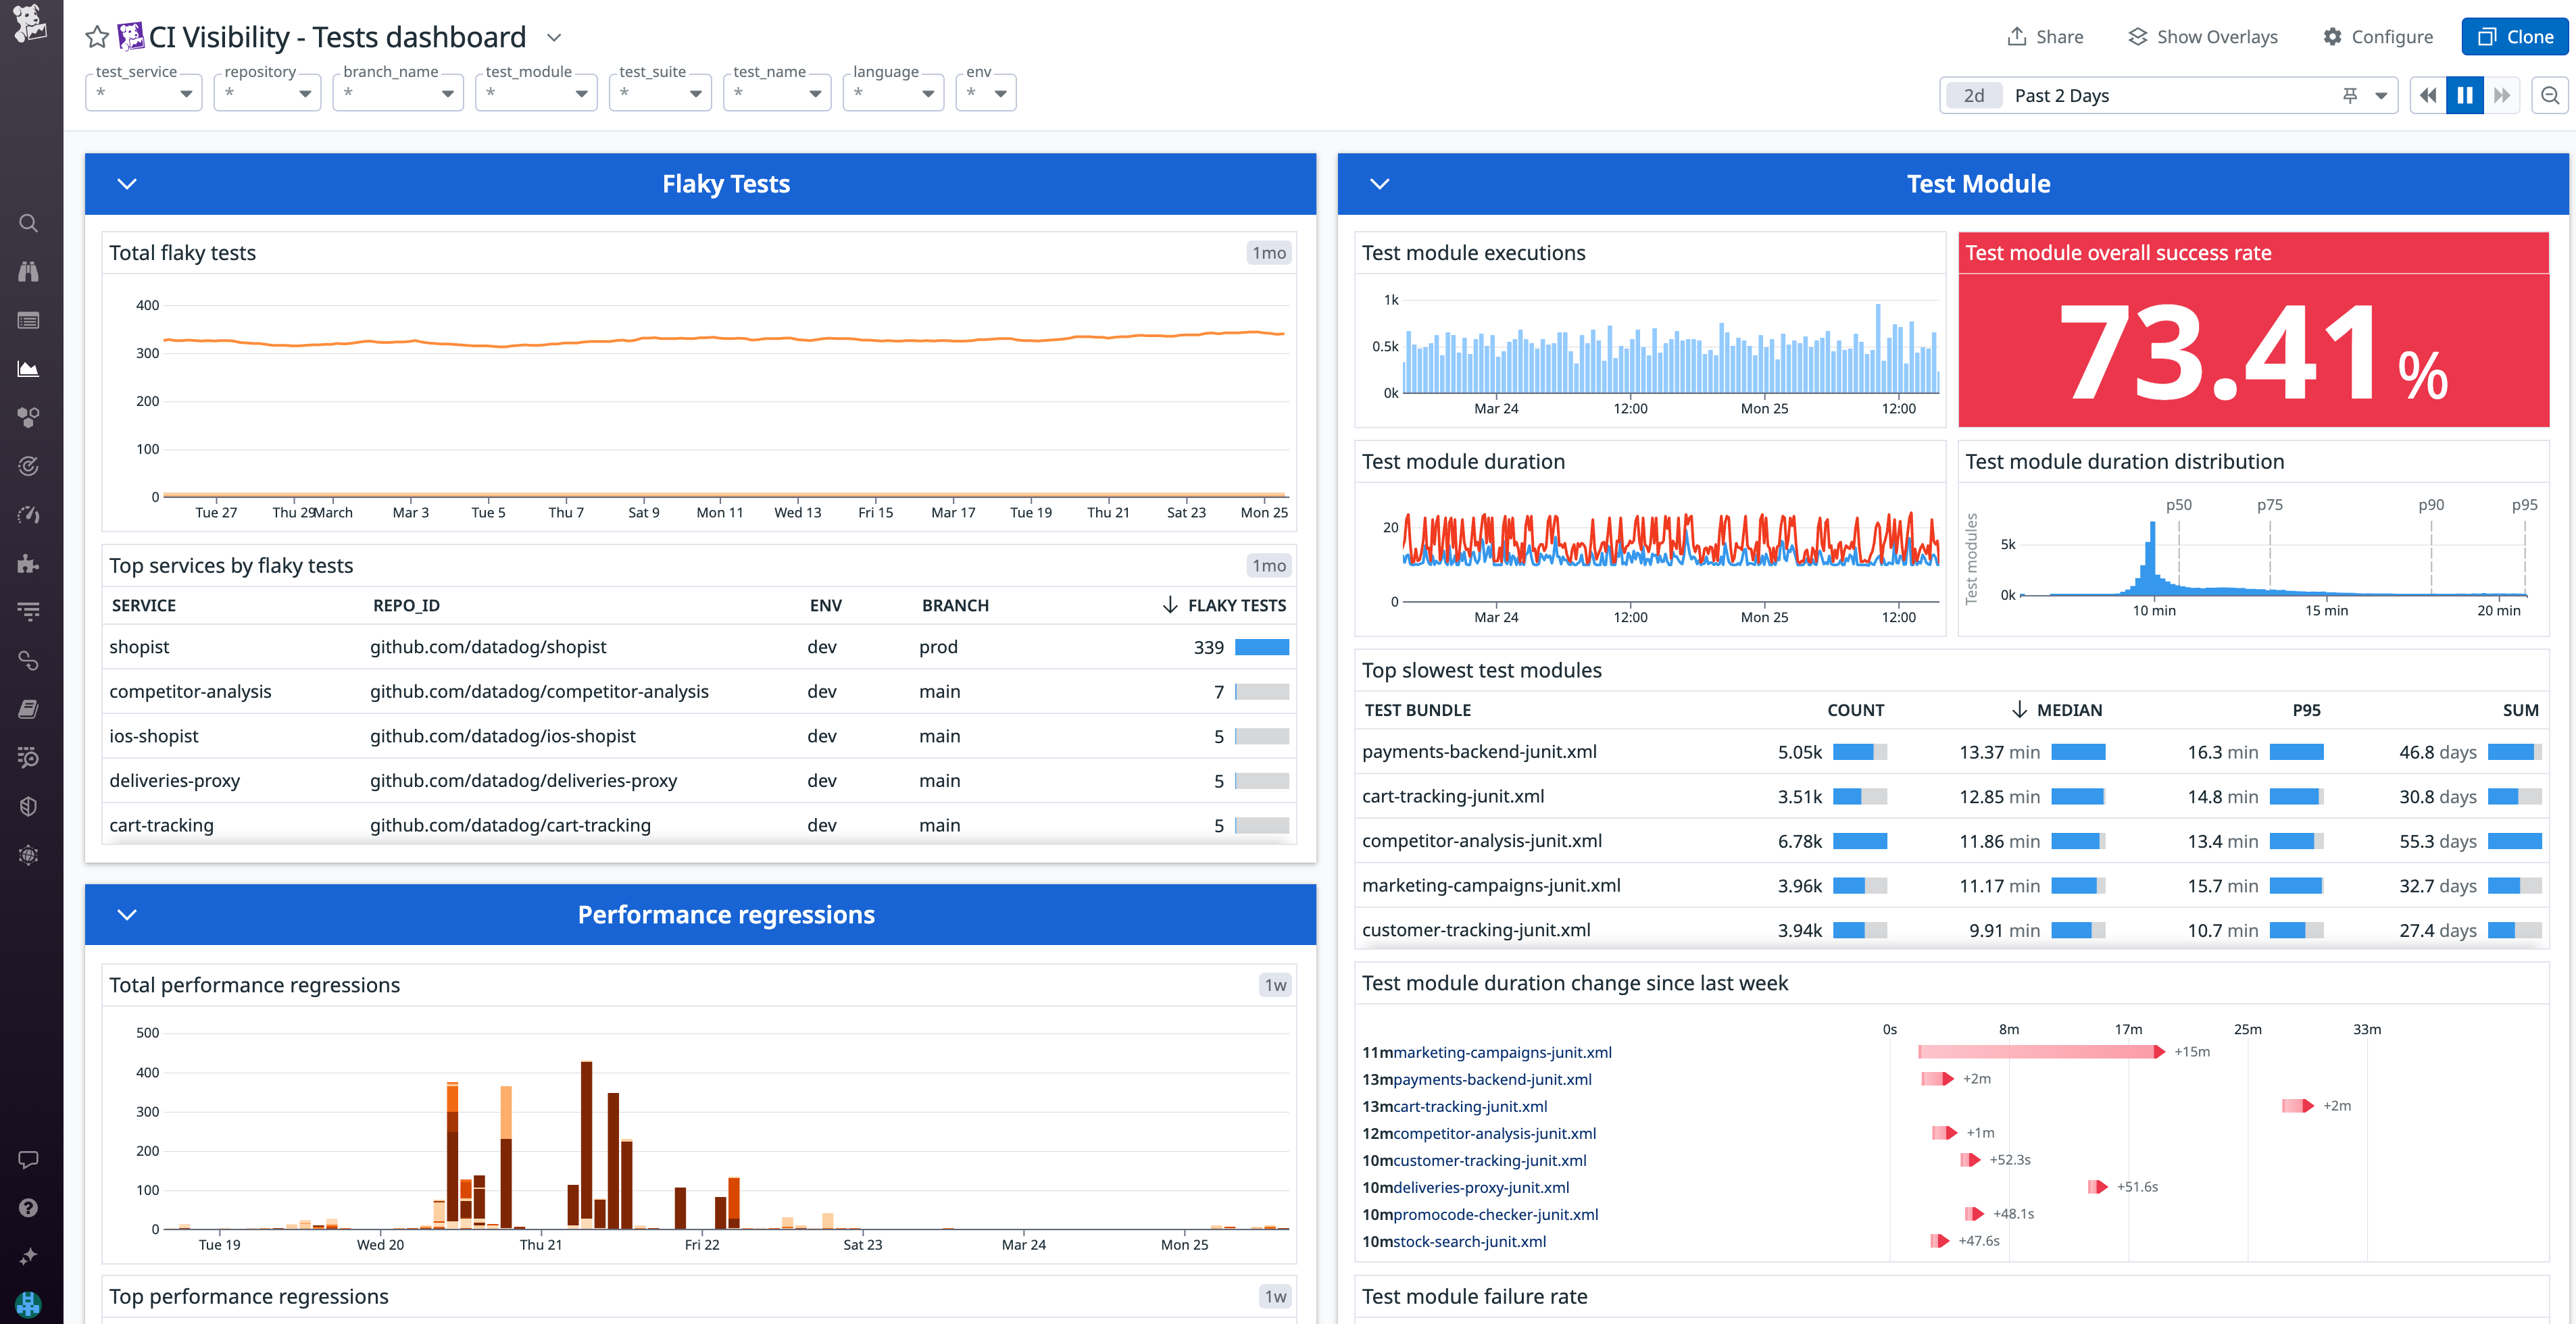Open search from the left sidebar
The height and width of the screenshot is (1324, 2576).
click(x=28, y=222)
